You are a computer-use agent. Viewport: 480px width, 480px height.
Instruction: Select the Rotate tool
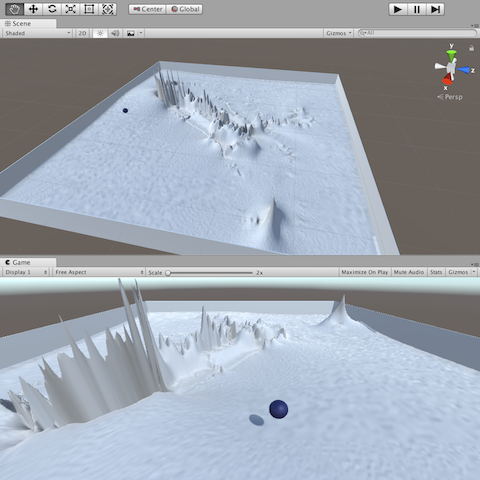click(52, 9)
